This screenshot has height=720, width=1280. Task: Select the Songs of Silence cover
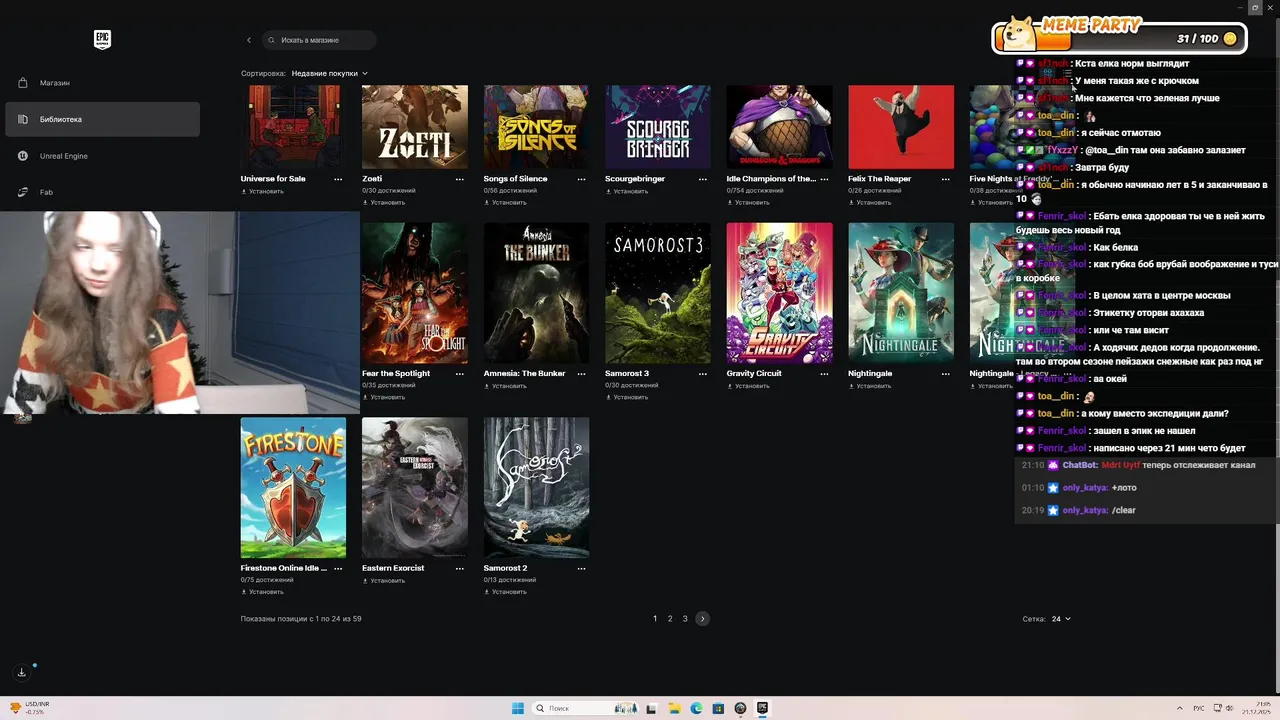(x=536, y=127)
